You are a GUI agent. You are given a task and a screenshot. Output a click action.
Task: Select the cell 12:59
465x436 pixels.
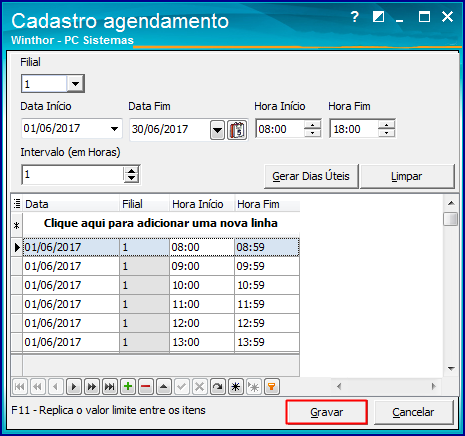click(267, 323)
